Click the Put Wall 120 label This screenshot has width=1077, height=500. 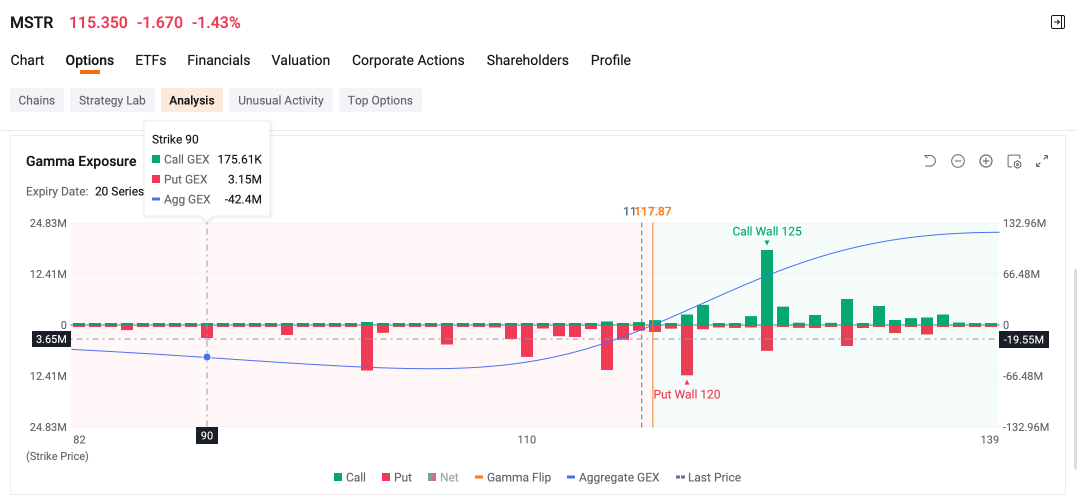point(687,394)
